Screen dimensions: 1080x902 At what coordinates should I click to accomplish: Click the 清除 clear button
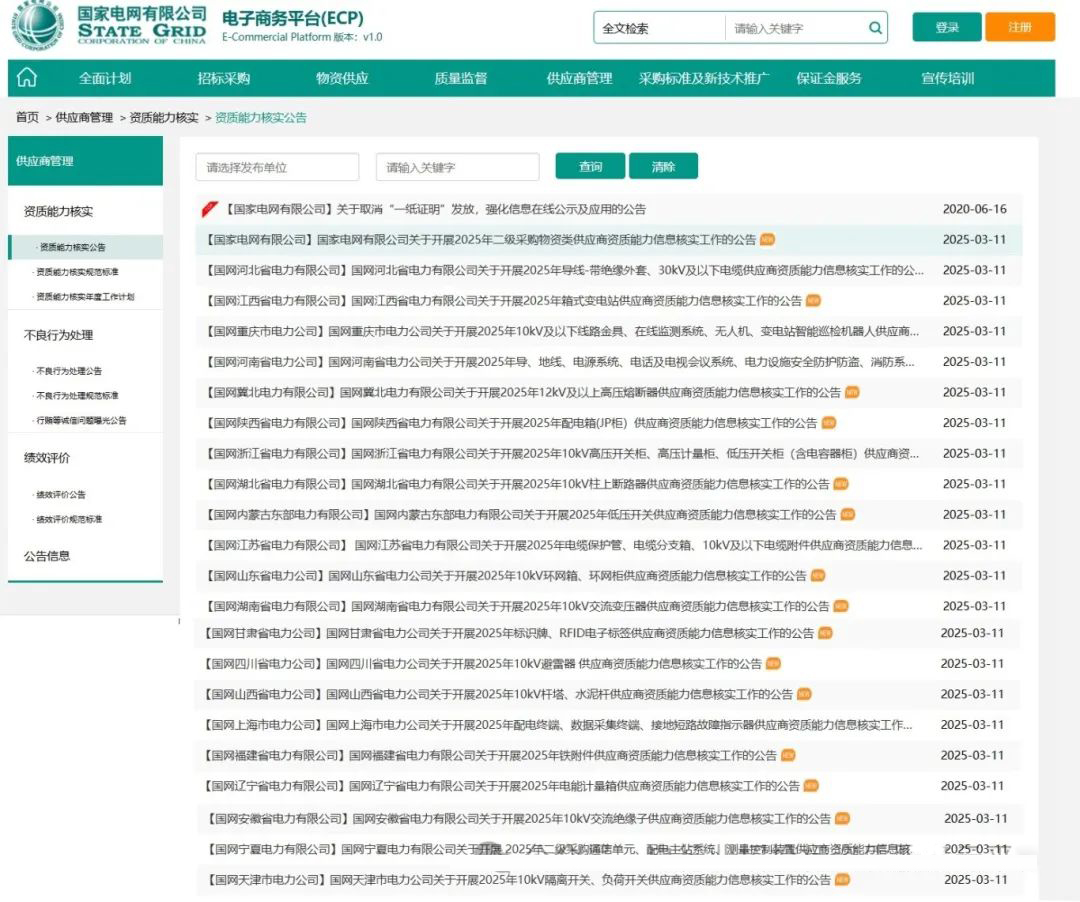pyautogui.click(x=664, y=166)
